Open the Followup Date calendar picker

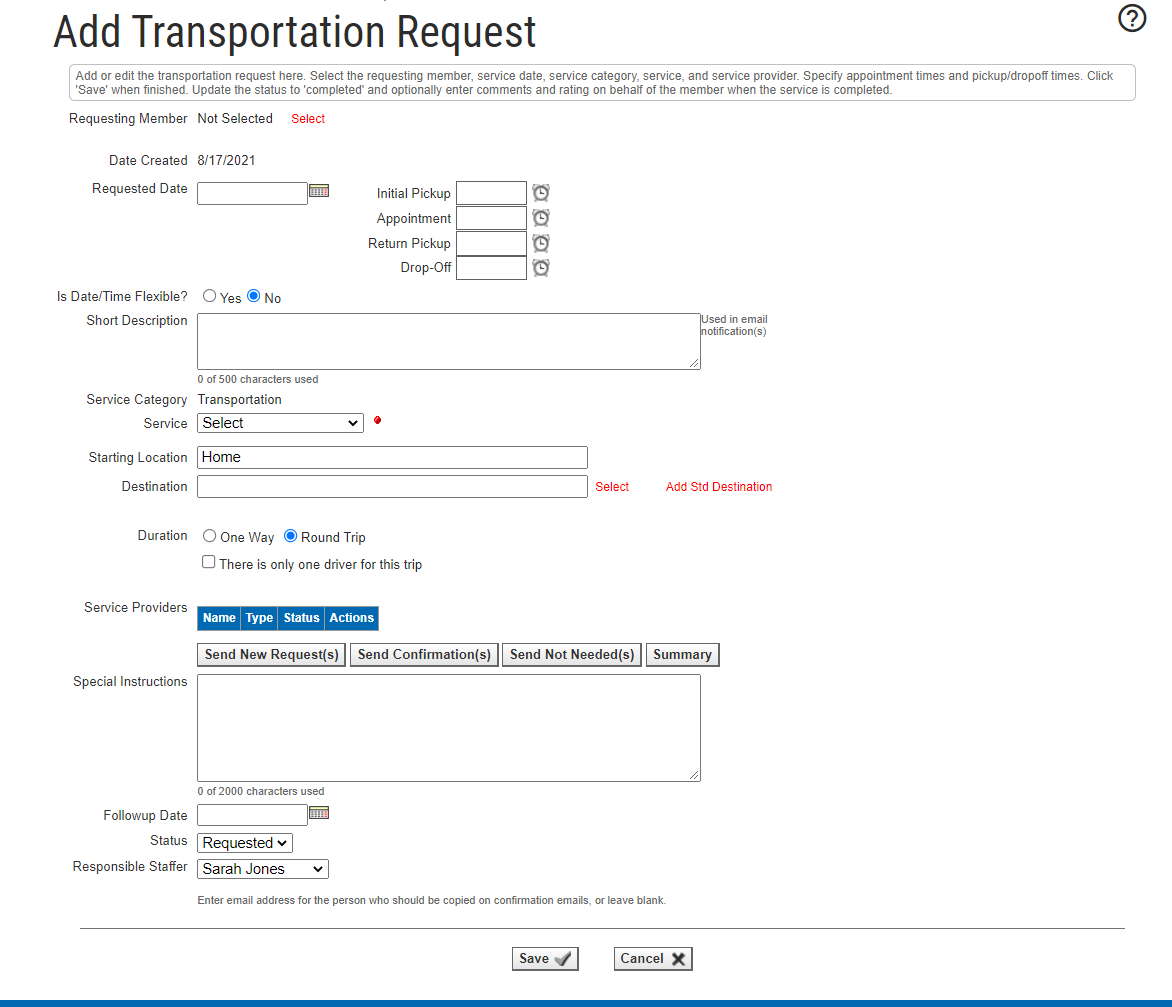coord(319,813)
